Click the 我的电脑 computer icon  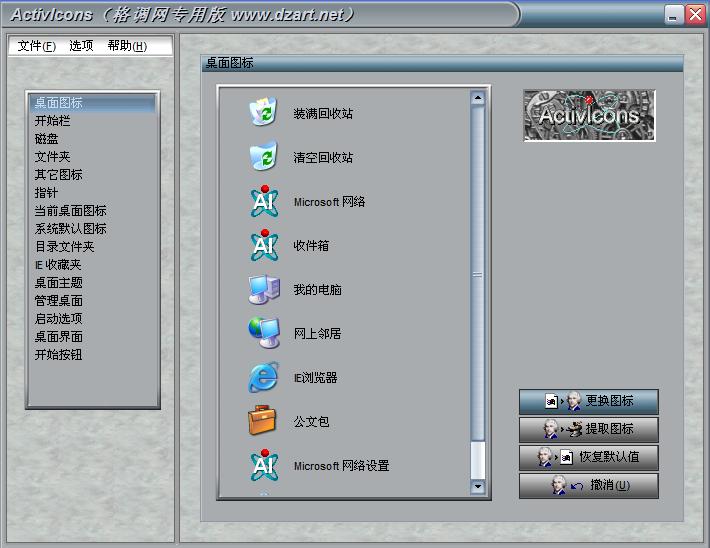[x=264, y=288]
